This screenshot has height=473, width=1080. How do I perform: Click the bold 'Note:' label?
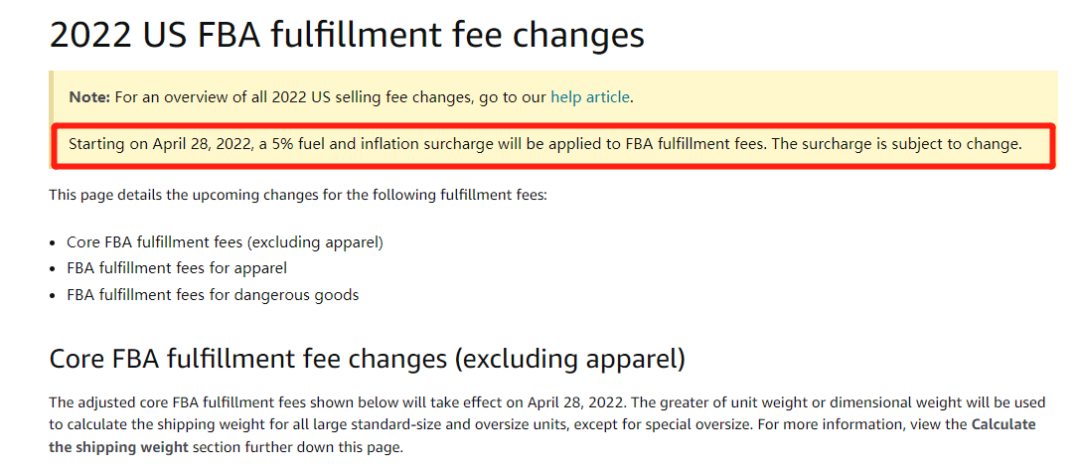point(89,97)
